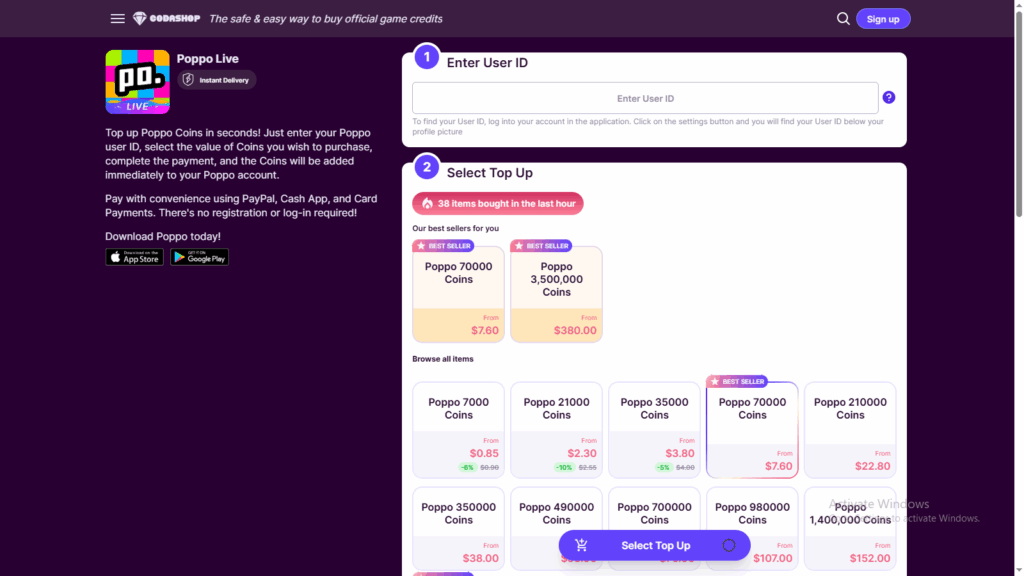Select Poppo 21000 Coins for $2.30
The image size is (1024, 576).
point(556,429)
